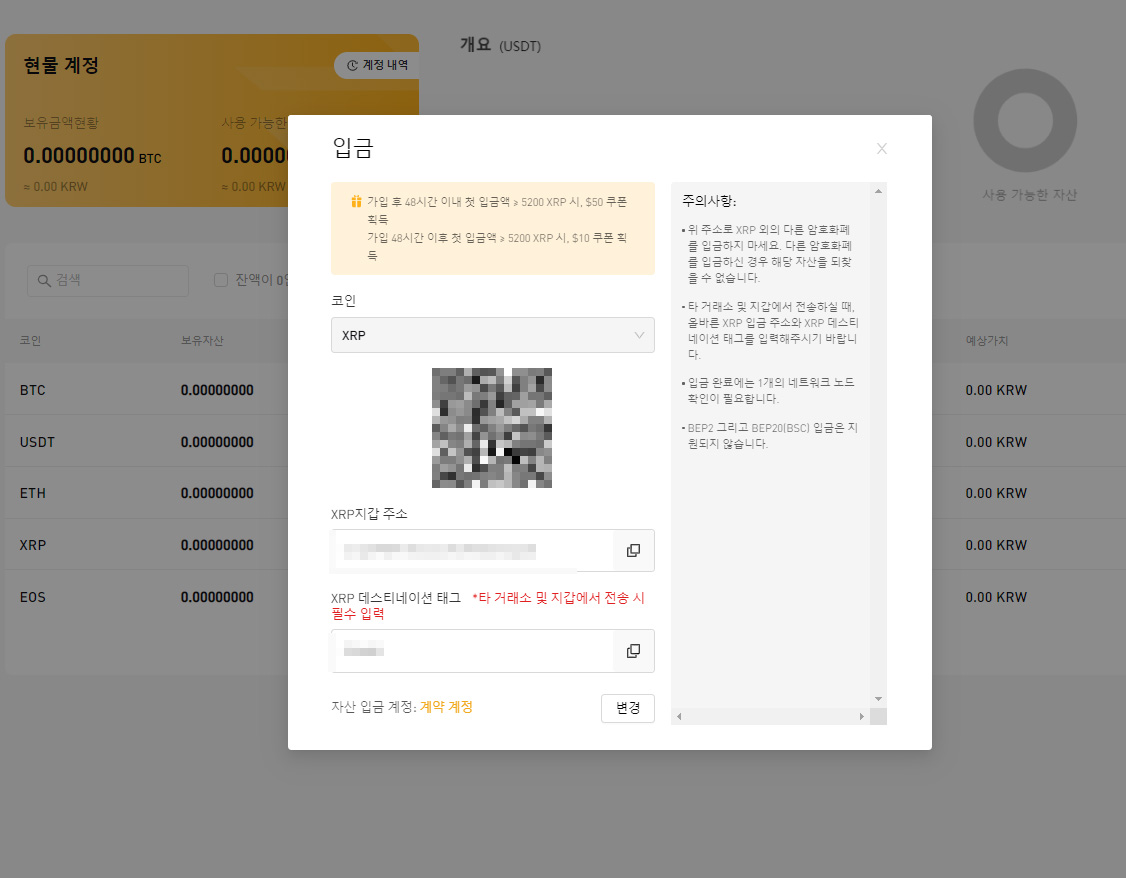The width and height of the screenshot is (1126, 878).
Task: Close the deposit dialog
Action: click(882, 149)
